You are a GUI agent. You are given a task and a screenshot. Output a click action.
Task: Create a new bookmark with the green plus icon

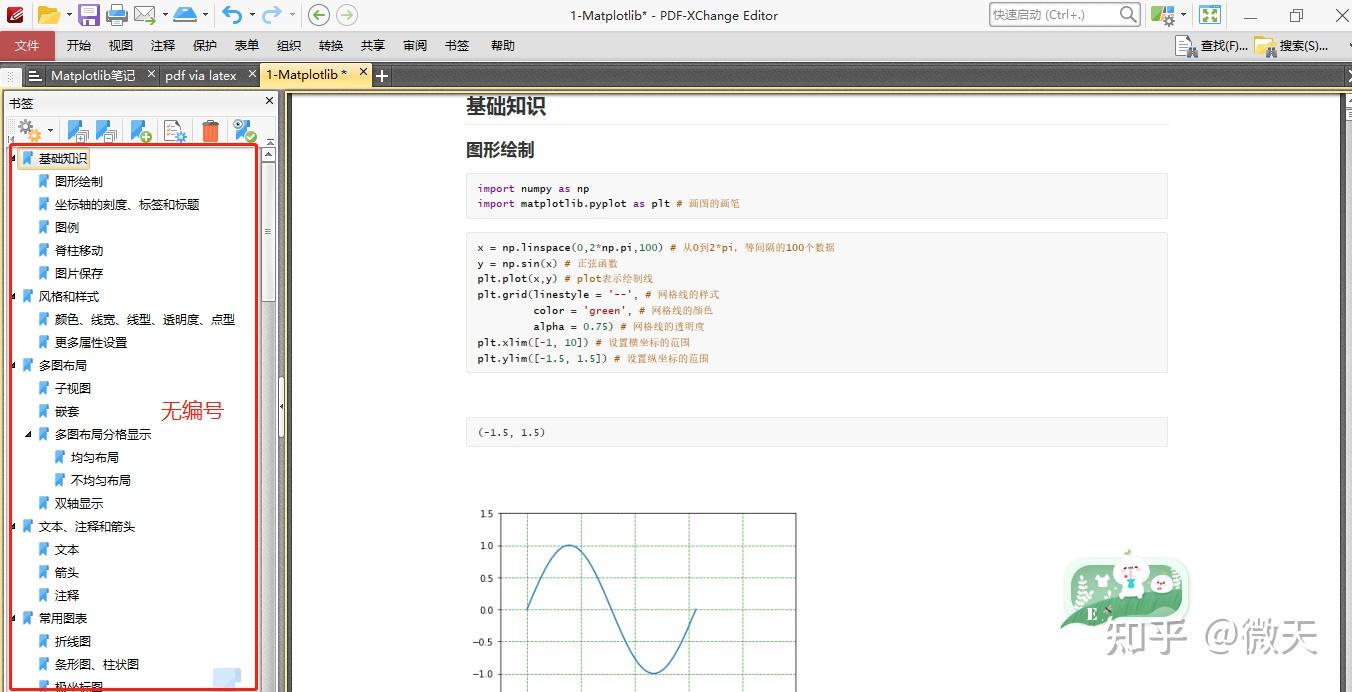(140, 132)
